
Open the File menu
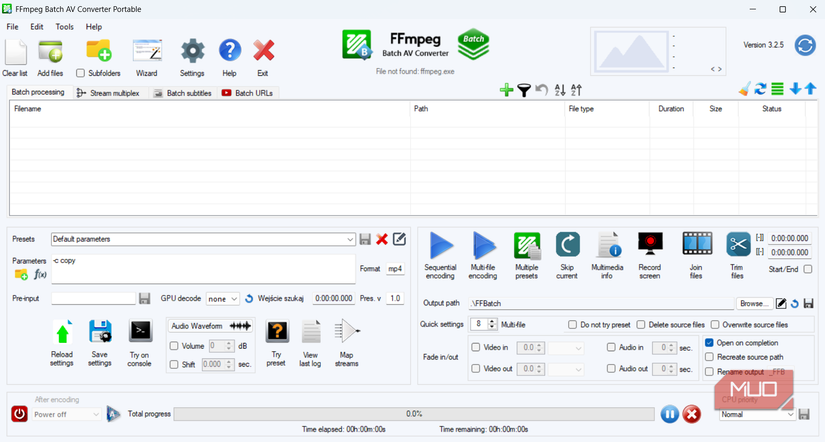pyautogui.click(x=12, y=27)
